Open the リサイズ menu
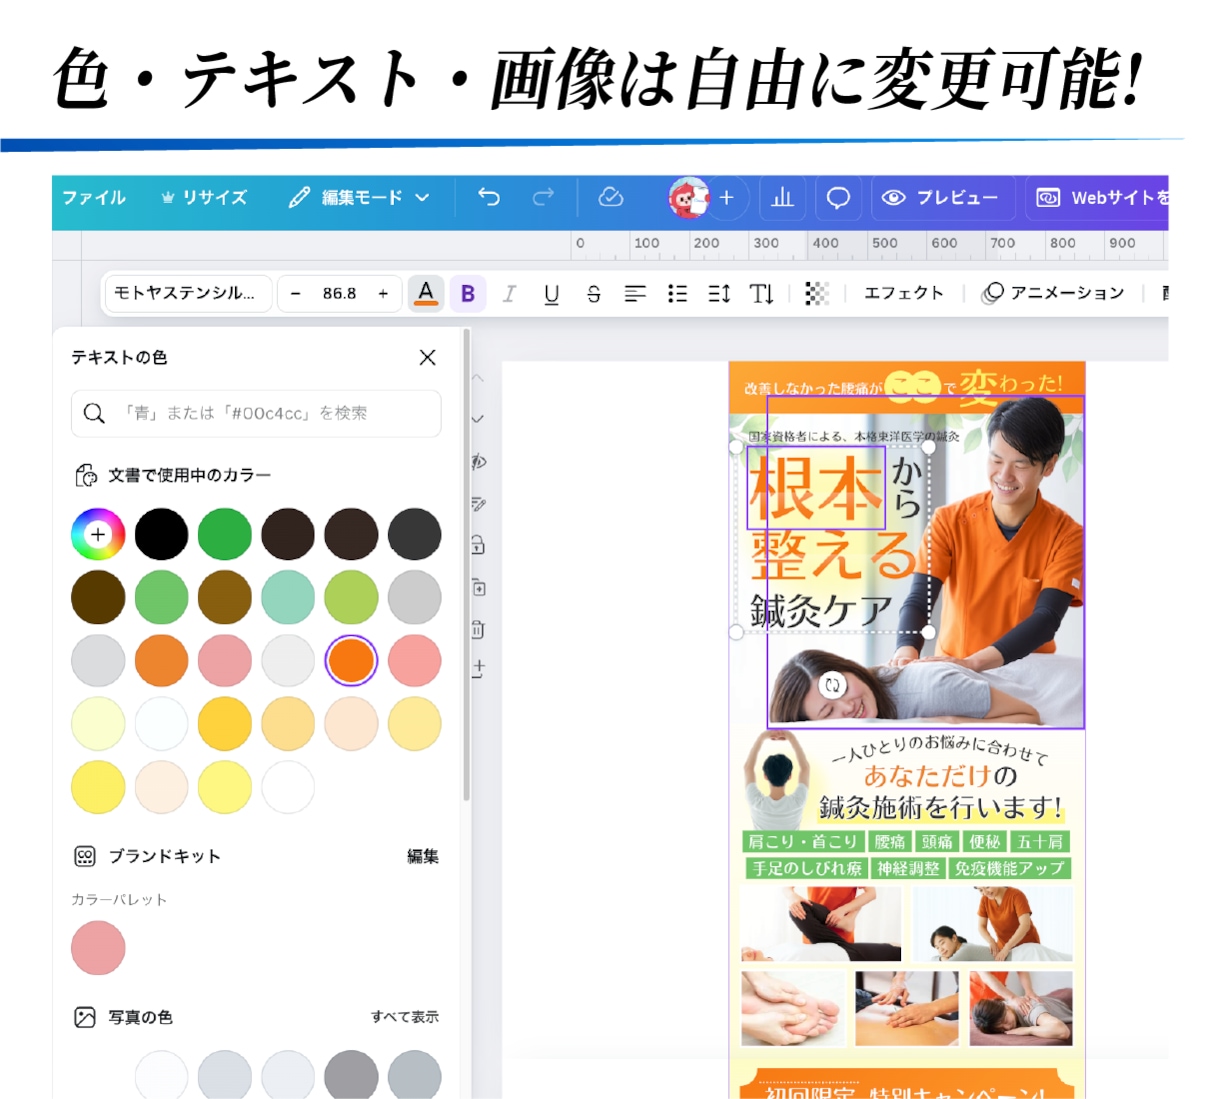1220x1099 pixels. (x=204, y=198)
